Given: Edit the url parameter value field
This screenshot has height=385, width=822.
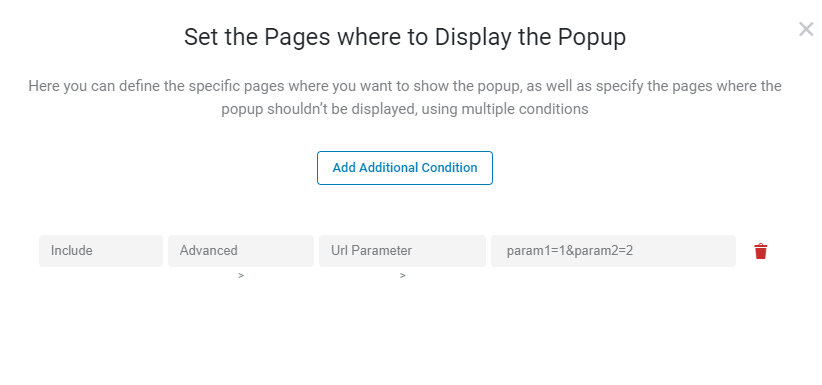Looking at the screenshot, I should click(613, 251).
